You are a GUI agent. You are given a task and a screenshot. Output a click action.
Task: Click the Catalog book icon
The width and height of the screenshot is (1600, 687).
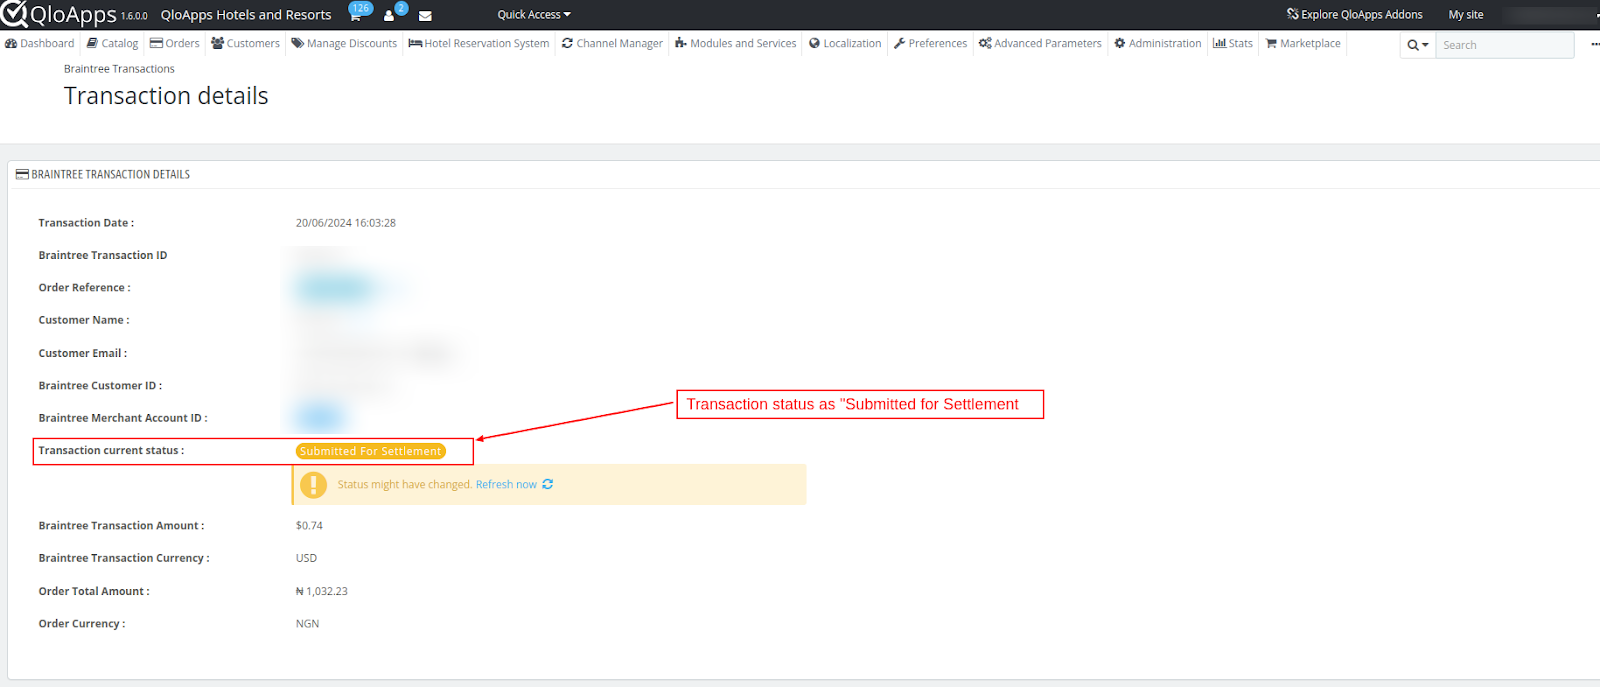92,44
